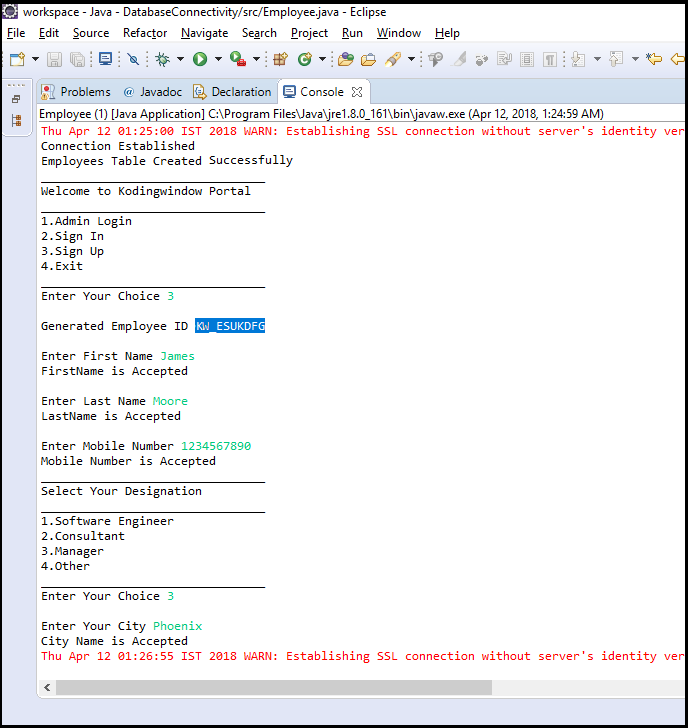Click the 'James' first name input text
The image size is (688, 728).
pos(177,356)
